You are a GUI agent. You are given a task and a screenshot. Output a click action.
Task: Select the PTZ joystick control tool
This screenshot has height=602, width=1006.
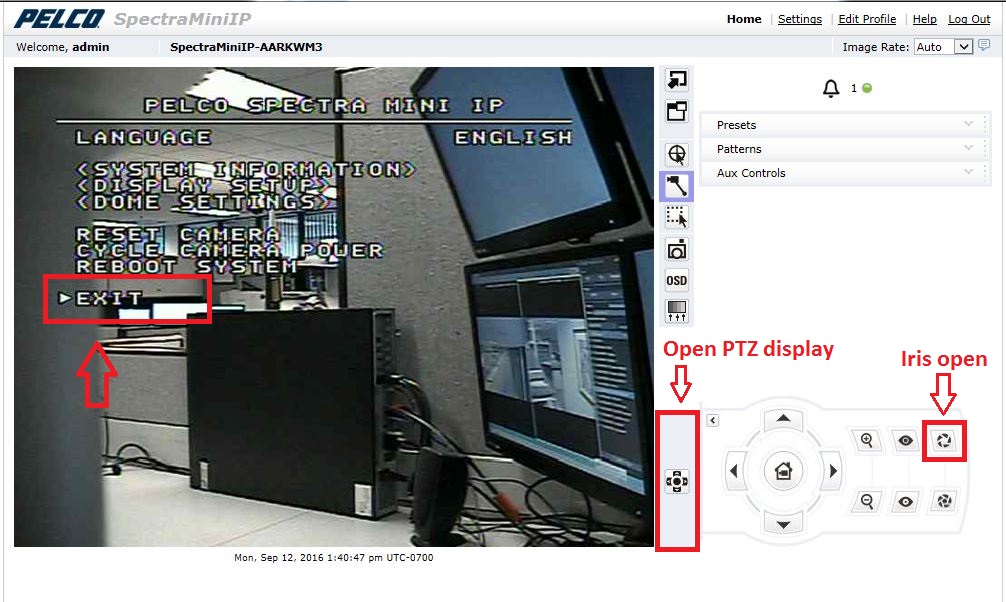click(676, 186)
